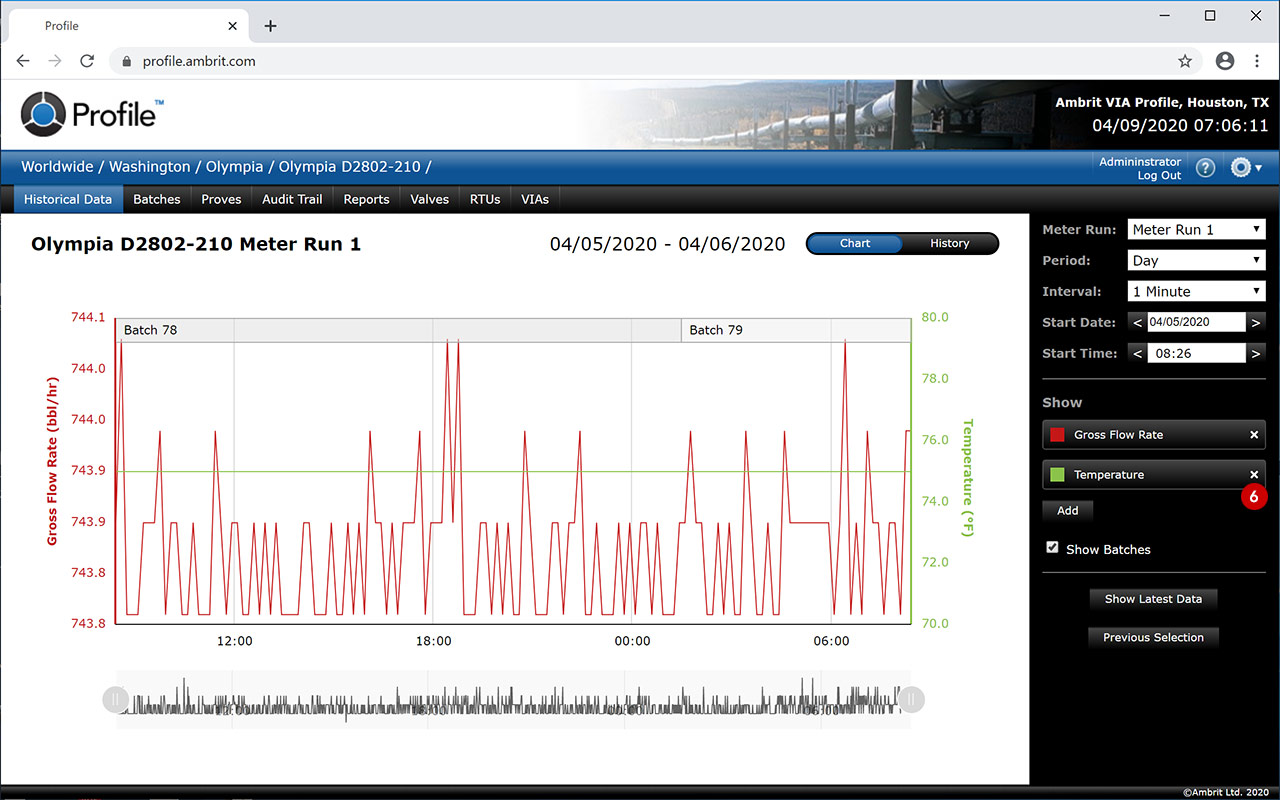This screenshot has height=800, width=1280.
Task: Open the Batches tab
Action: tap(157, 199)
